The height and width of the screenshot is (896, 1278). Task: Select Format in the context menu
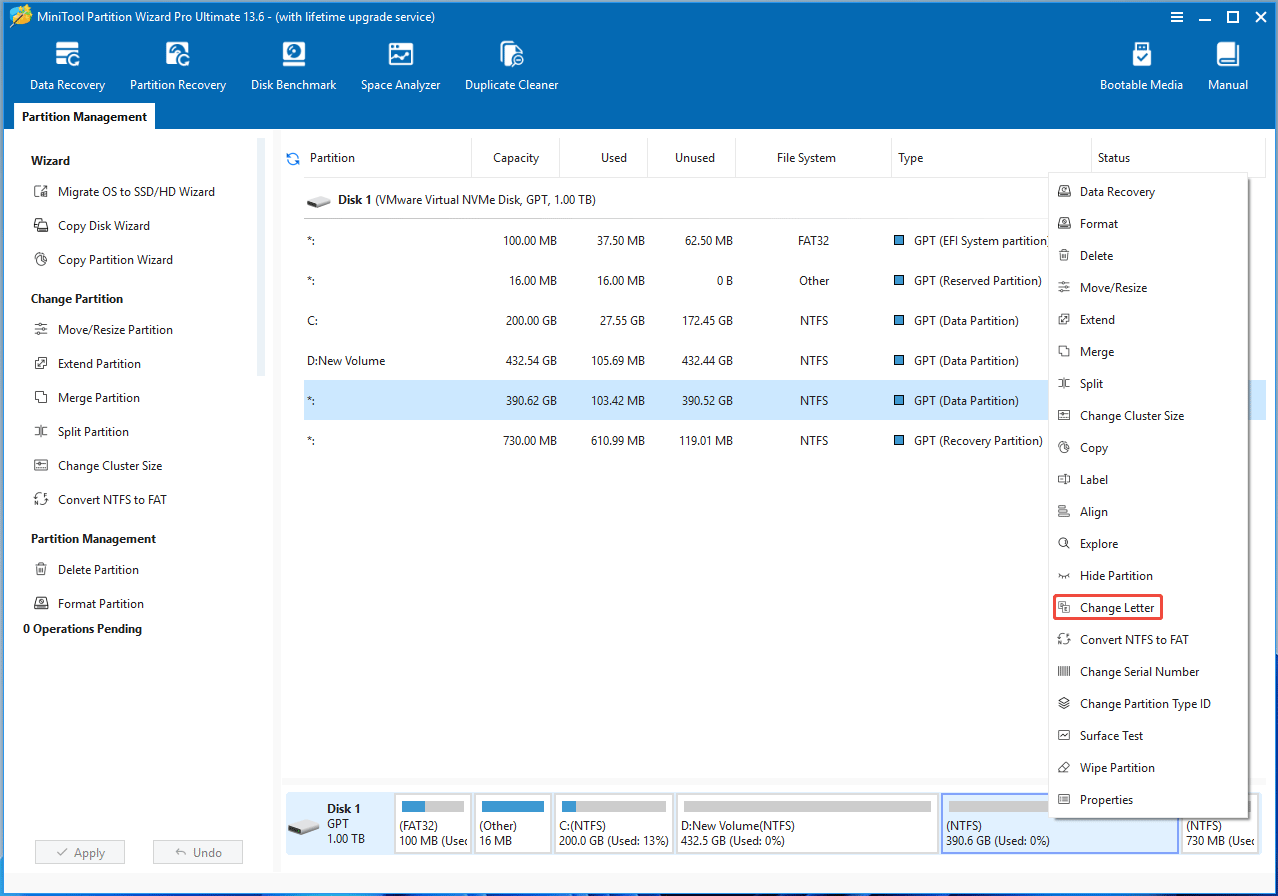[1148, 224]
